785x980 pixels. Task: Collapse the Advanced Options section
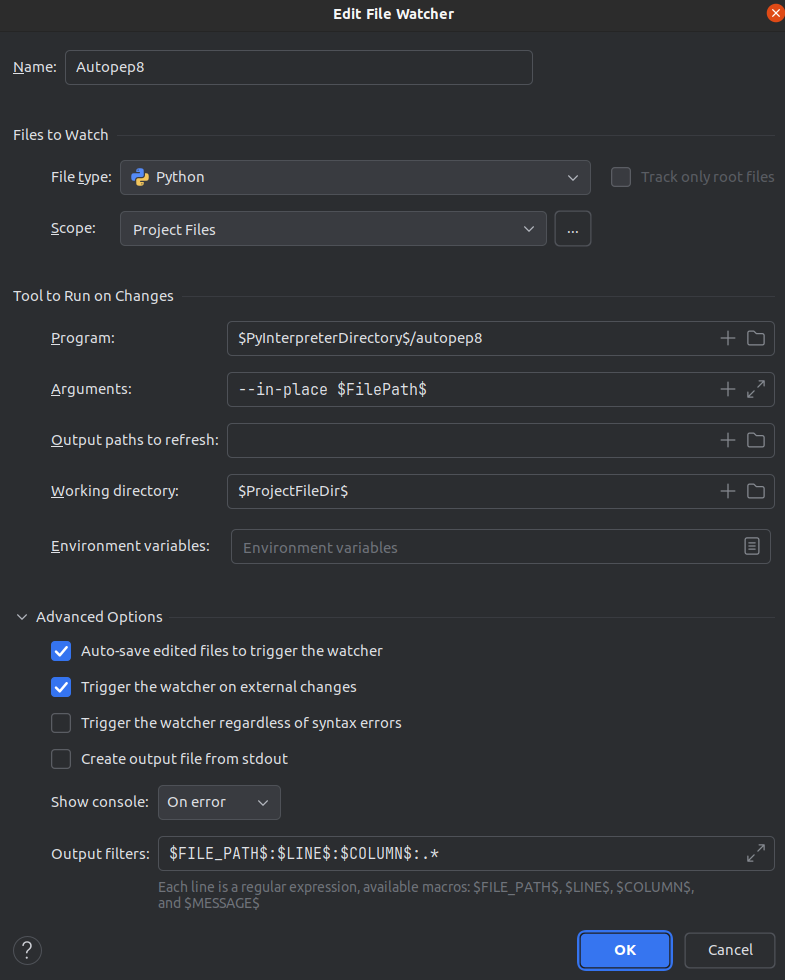(21, 617)
